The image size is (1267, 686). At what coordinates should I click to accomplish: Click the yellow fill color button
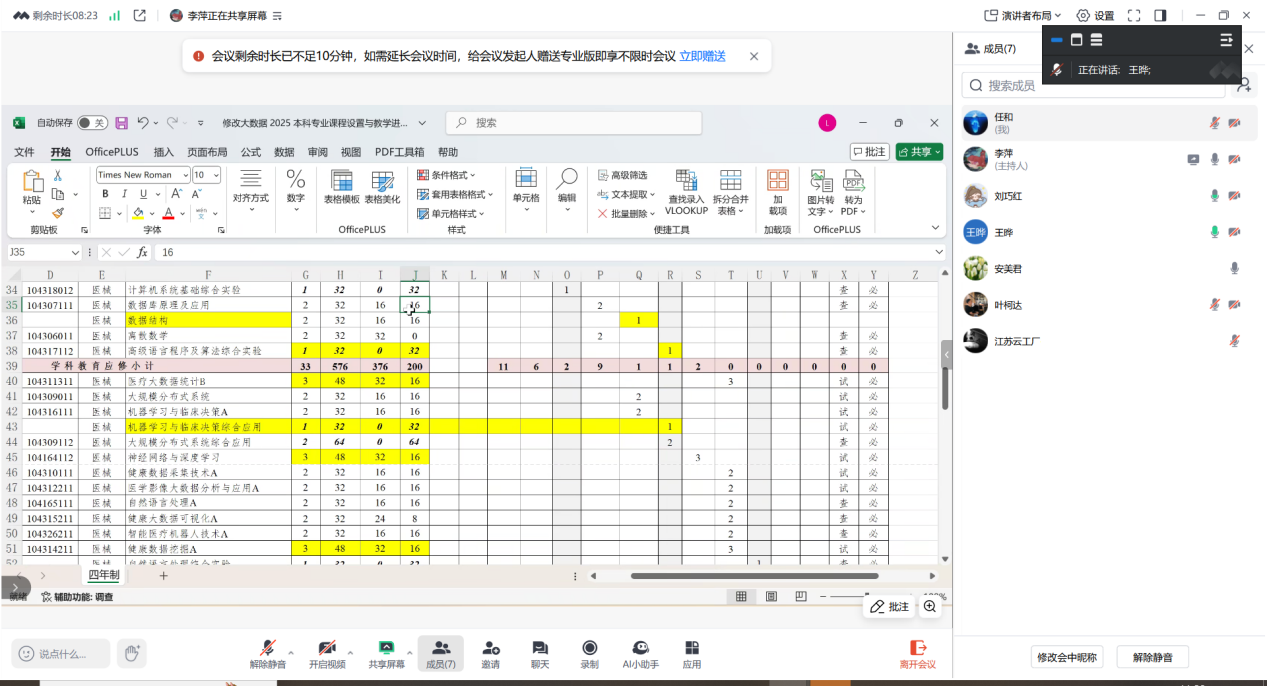coord(138,213)
